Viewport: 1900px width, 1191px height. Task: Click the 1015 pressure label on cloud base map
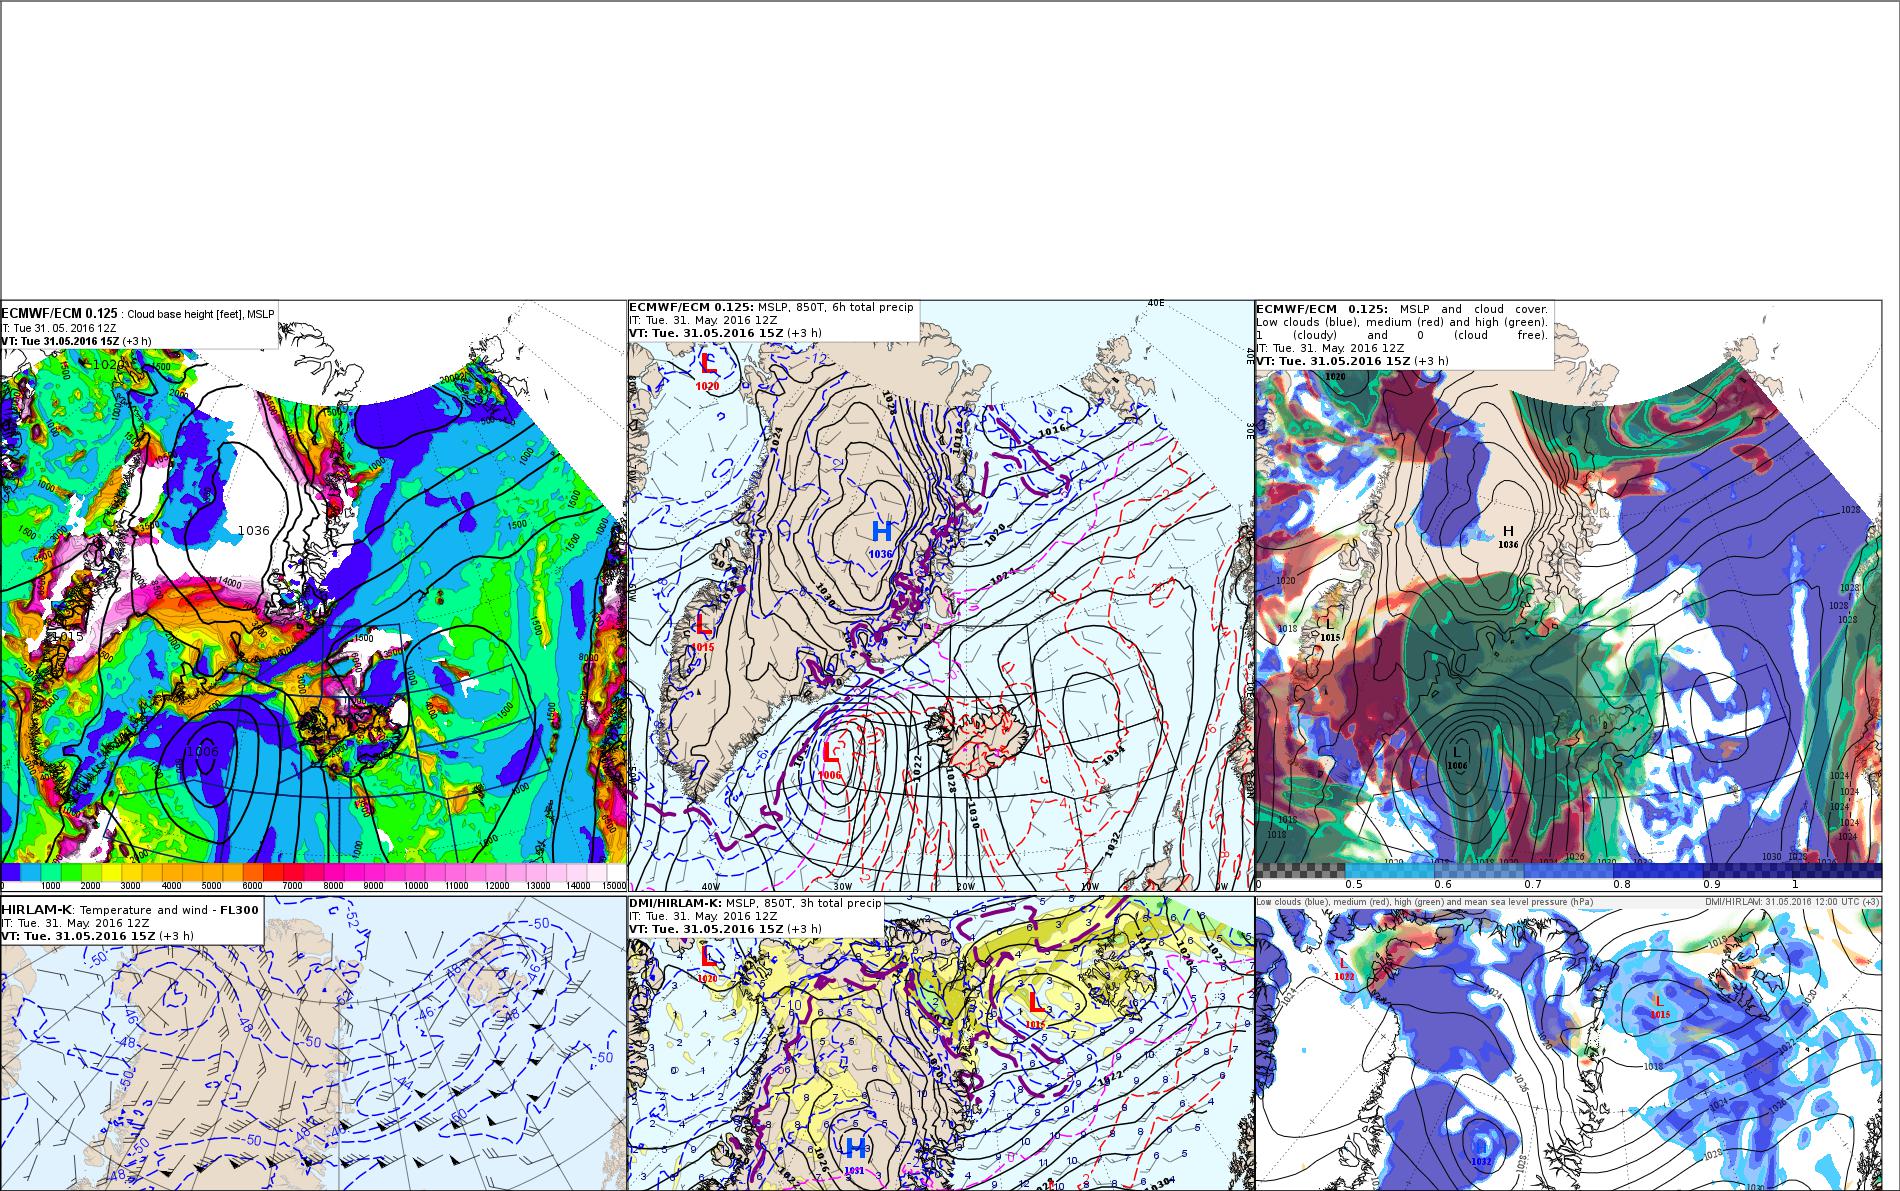(x=67, y=636)
